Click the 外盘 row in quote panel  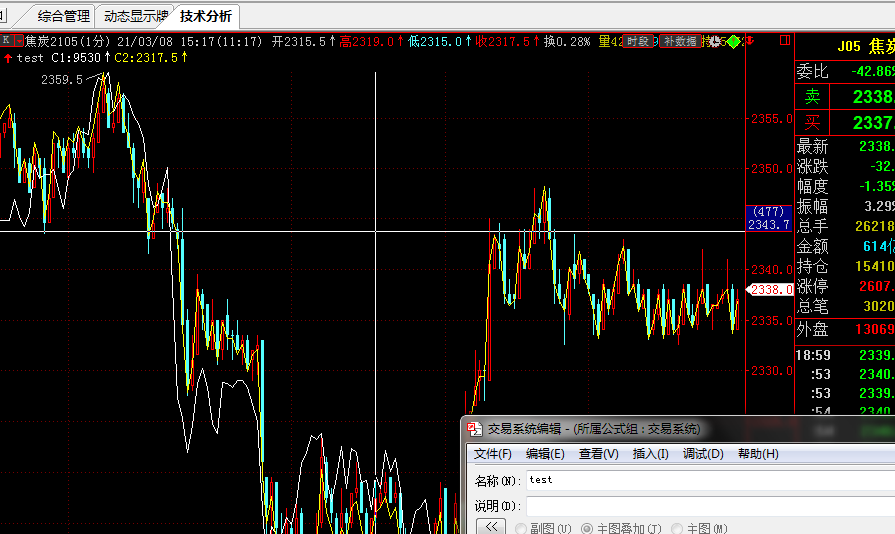pyautogui.click(x=845, y=330)
